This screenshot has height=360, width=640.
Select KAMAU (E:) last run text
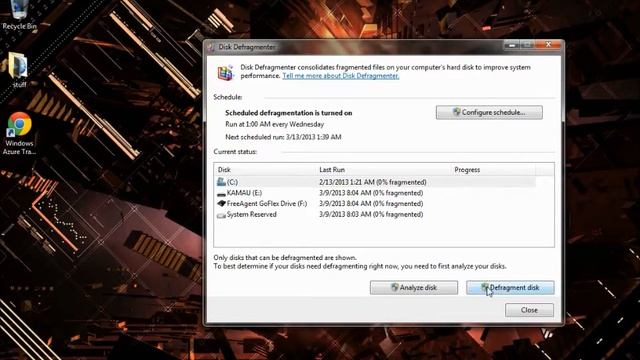coord(371,193)
